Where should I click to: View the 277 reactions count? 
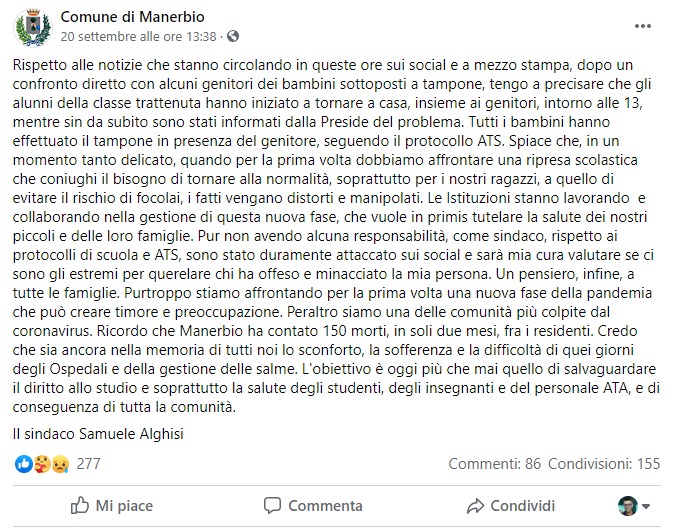(89, 464)
